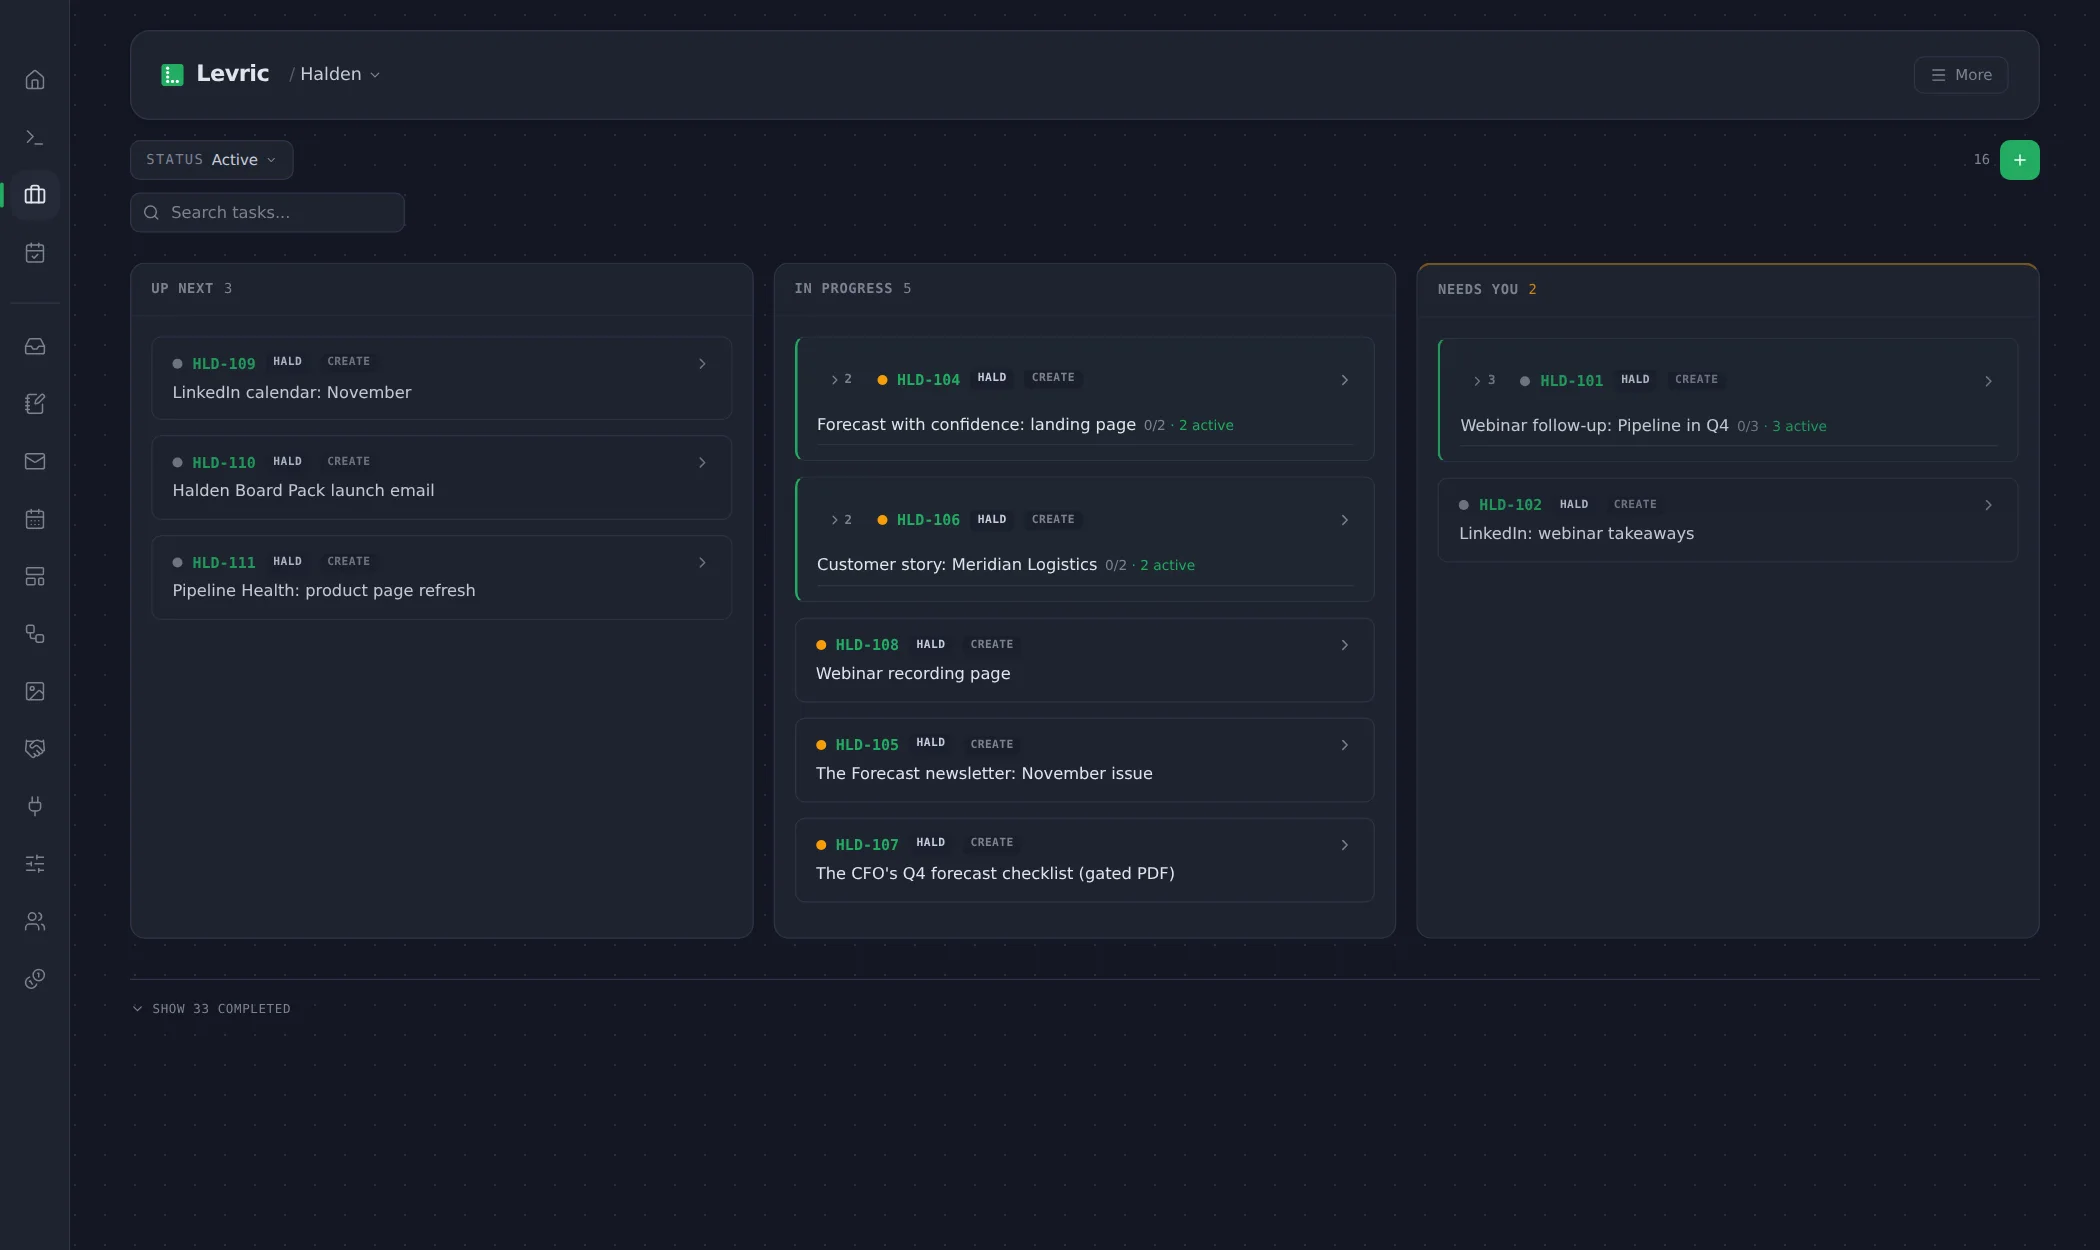Open the people team sidebar icon
This screenshot has height=1250, width=2100.
pyautogui.click(x=35, y=921)
